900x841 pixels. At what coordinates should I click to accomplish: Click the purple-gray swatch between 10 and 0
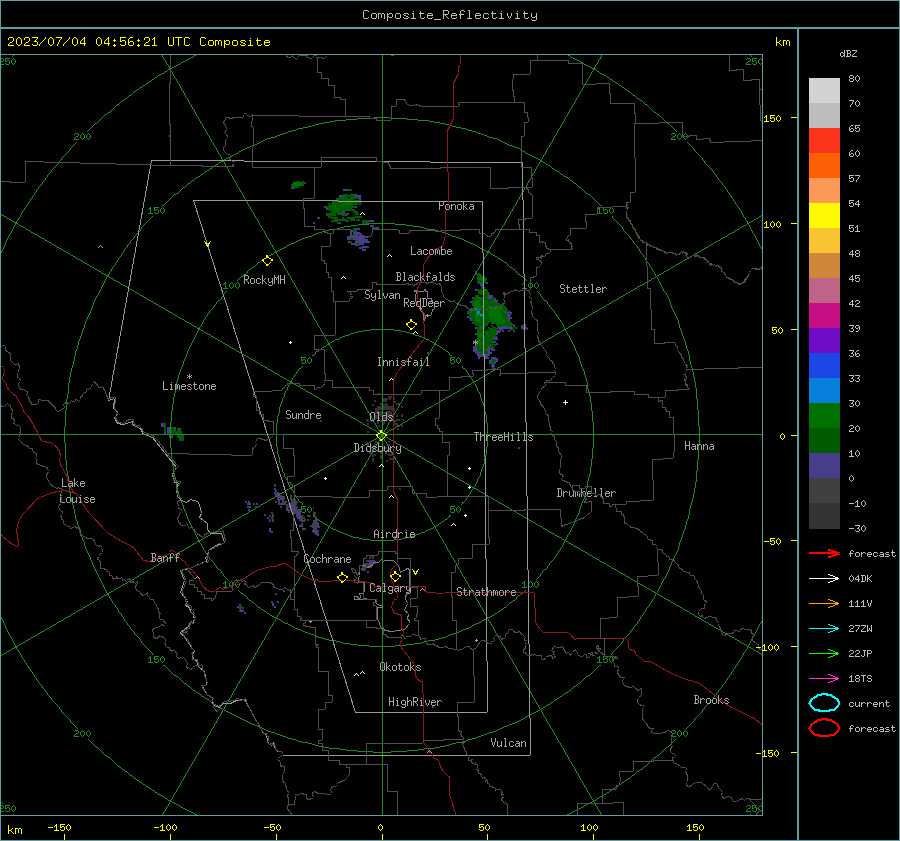(824, 465)
